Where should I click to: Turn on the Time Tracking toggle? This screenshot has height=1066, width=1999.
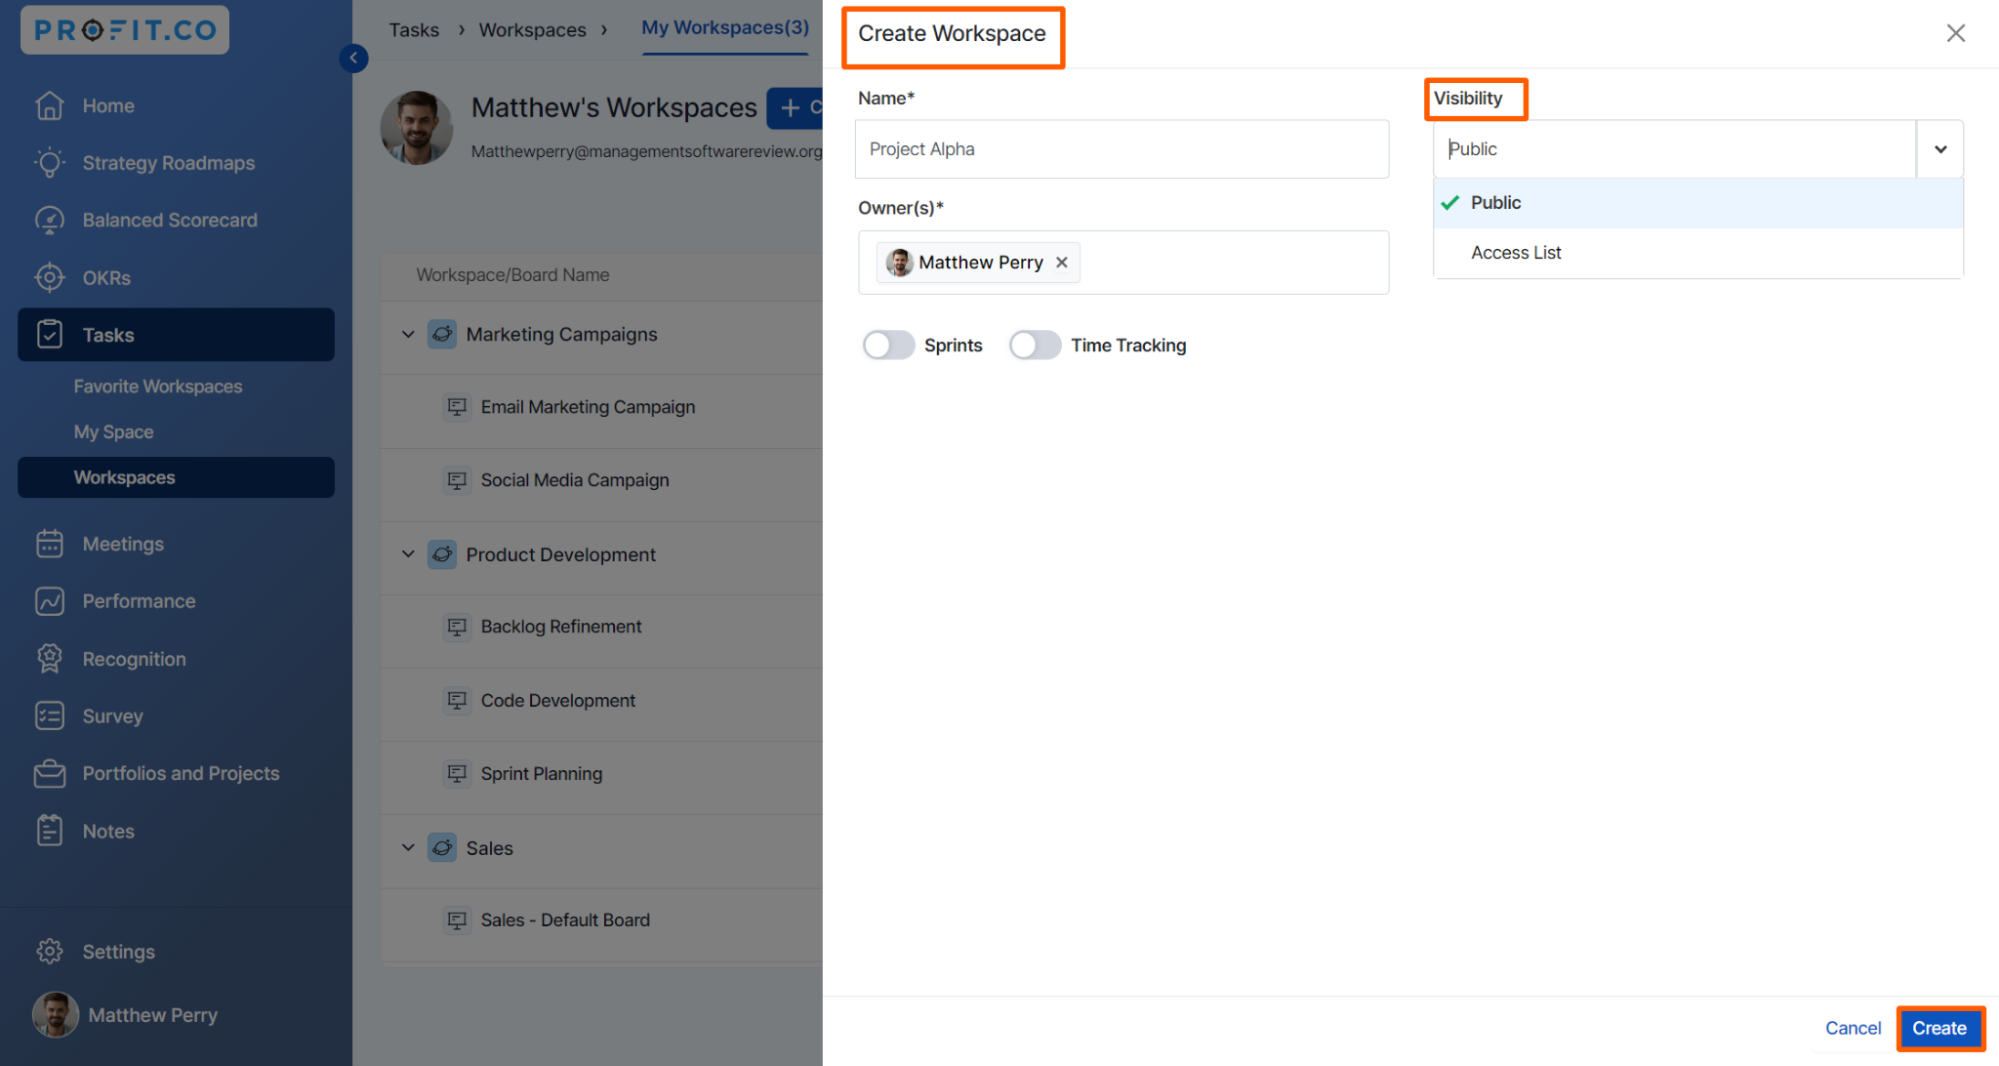1034,345
